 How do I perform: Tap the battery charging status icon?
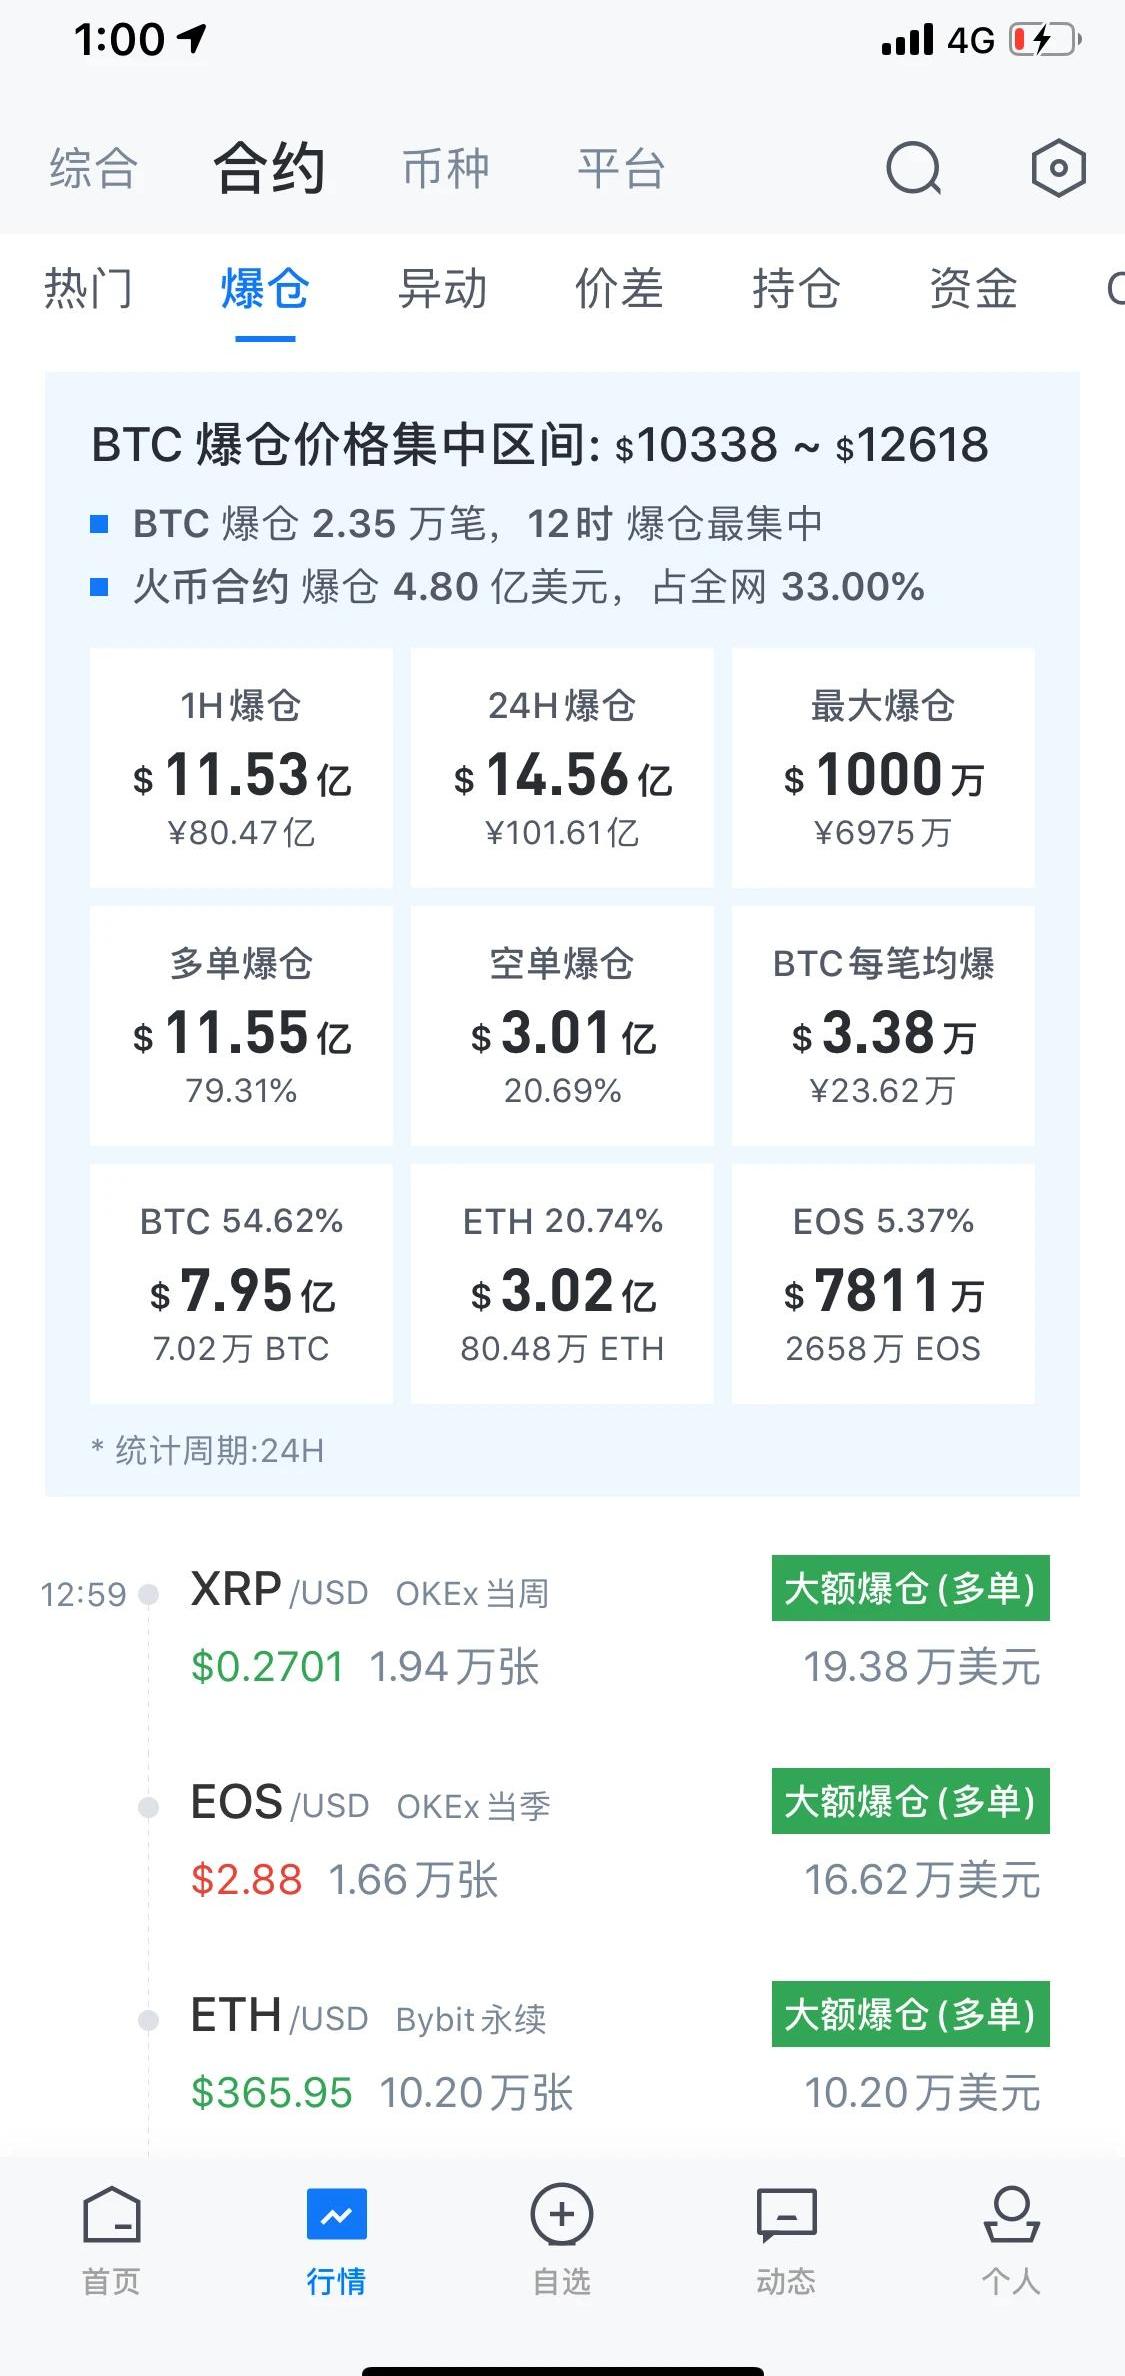point(1045,40)
